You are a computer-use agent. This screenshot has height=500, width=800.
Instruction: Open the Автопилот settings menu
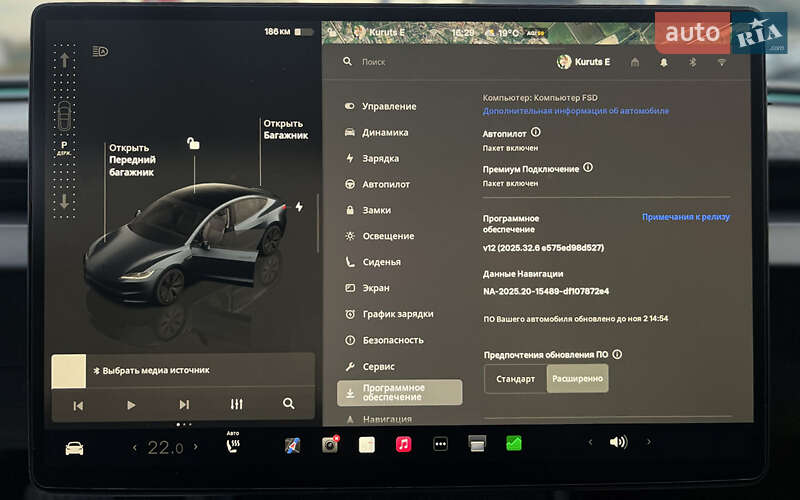(378, 184)
